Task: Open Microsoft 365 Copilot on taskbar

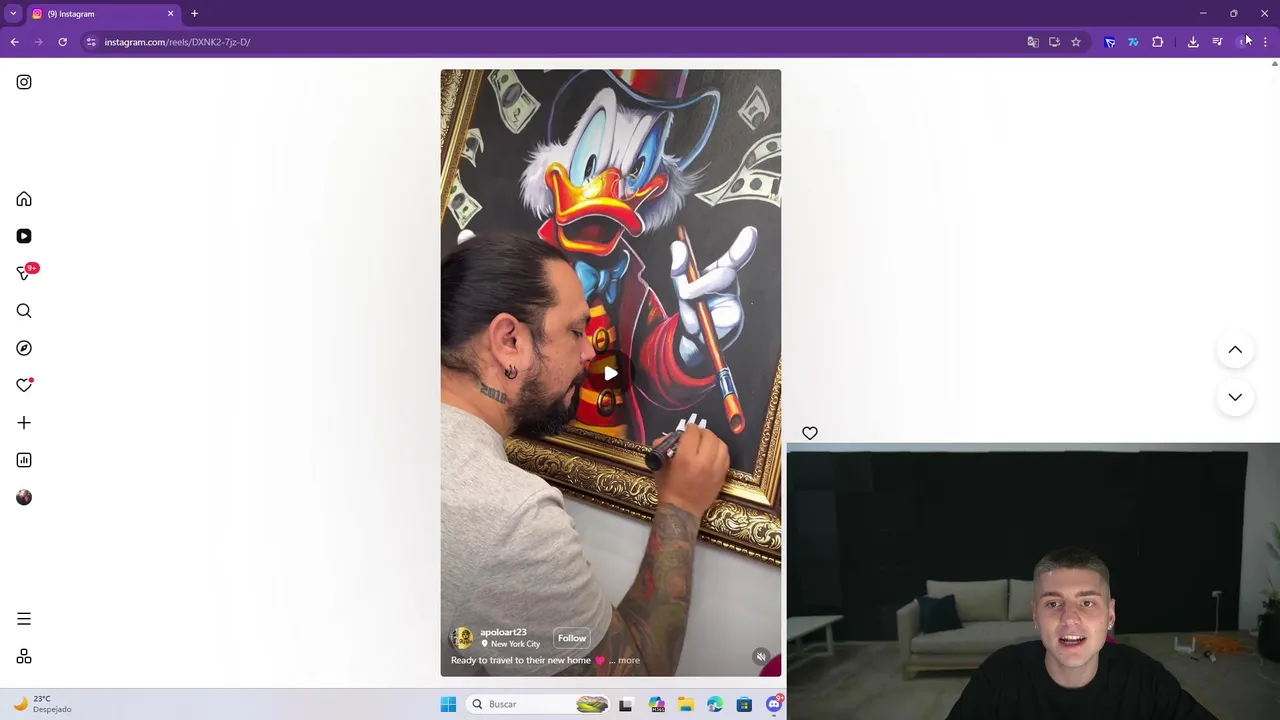Action: [x=656, y=705]
